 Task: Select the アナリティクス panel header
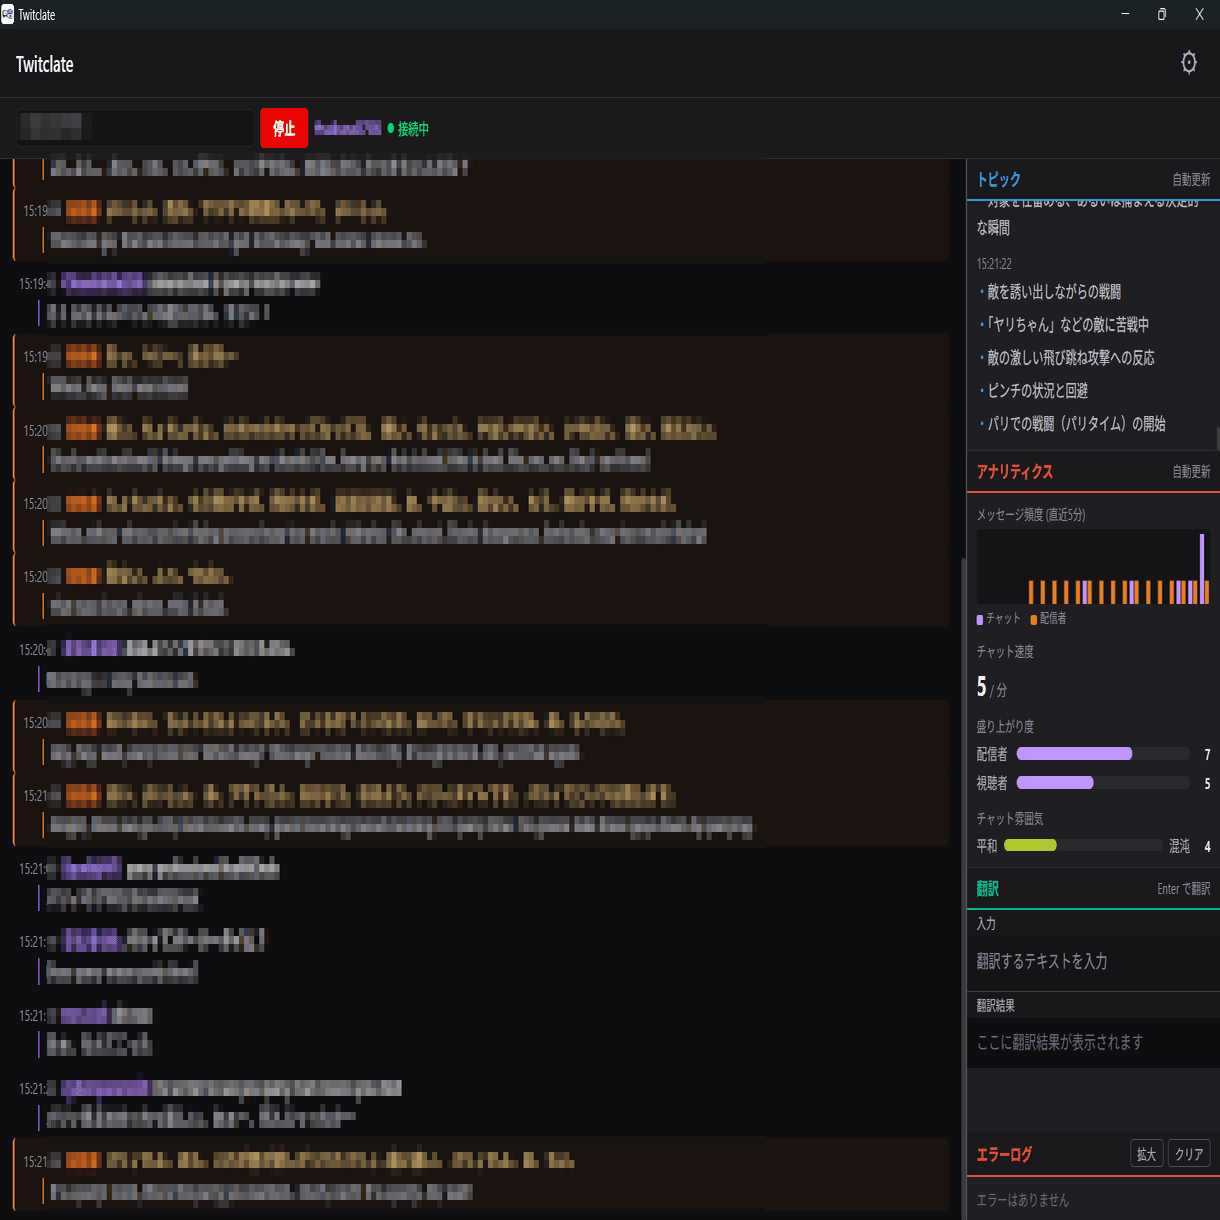pyautogui.click(x=1015, y=472)
